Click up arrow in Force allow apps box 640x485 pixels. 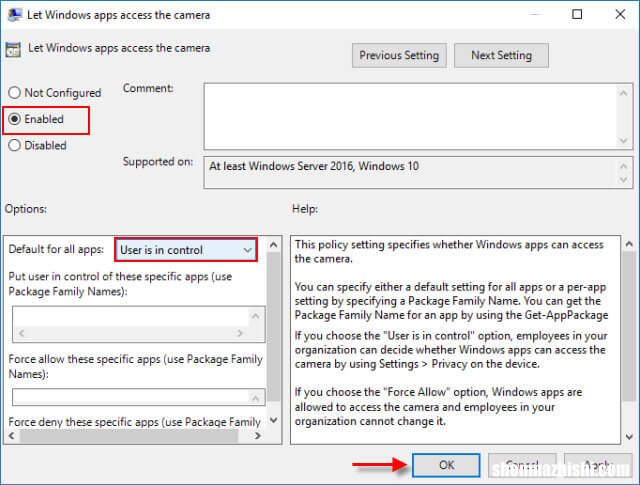[x=256, y=398]
